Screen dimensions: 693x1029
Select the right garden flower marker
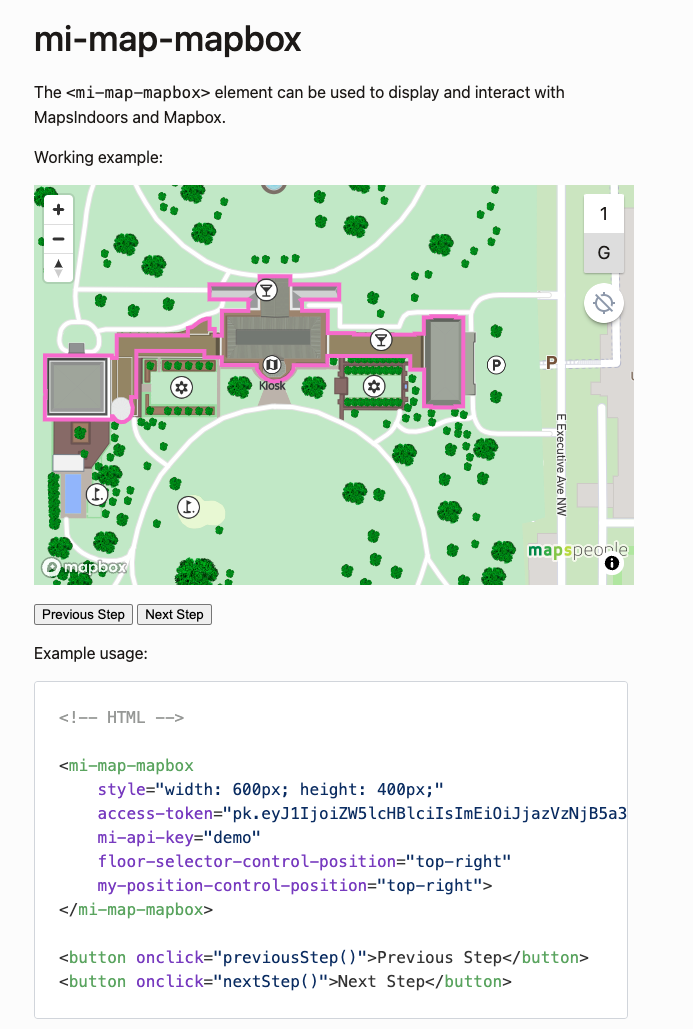coord(374,386)
